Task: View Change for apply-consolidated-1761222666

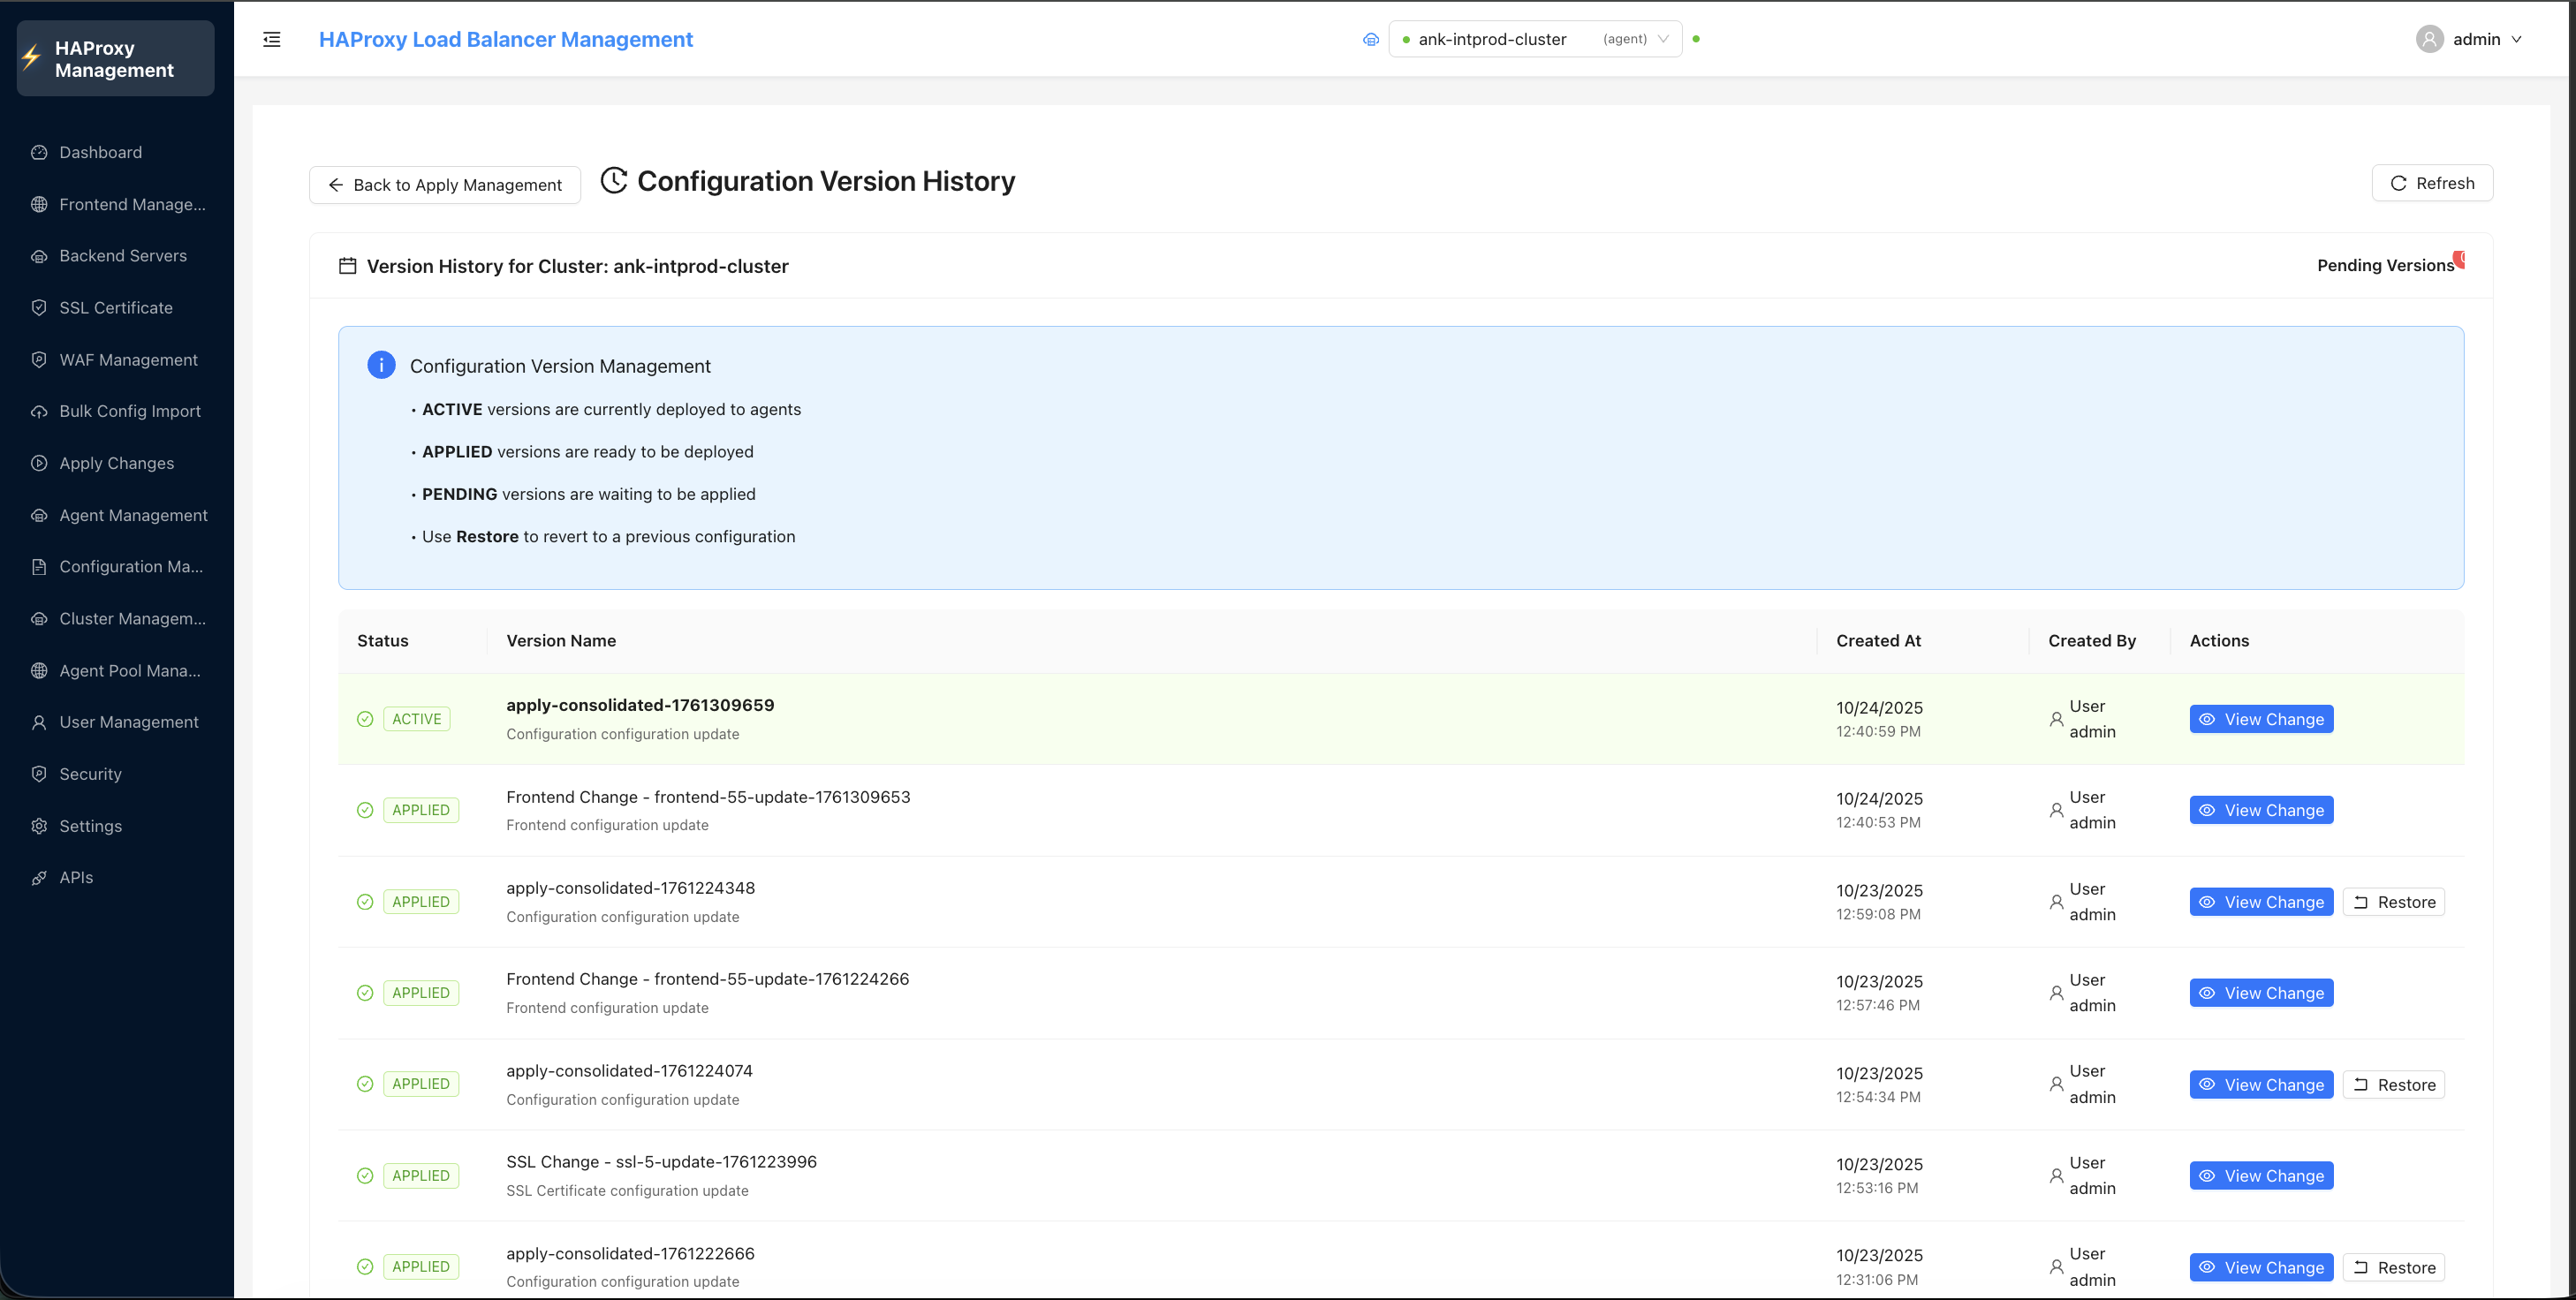Action: (x=2261, y=1267)
